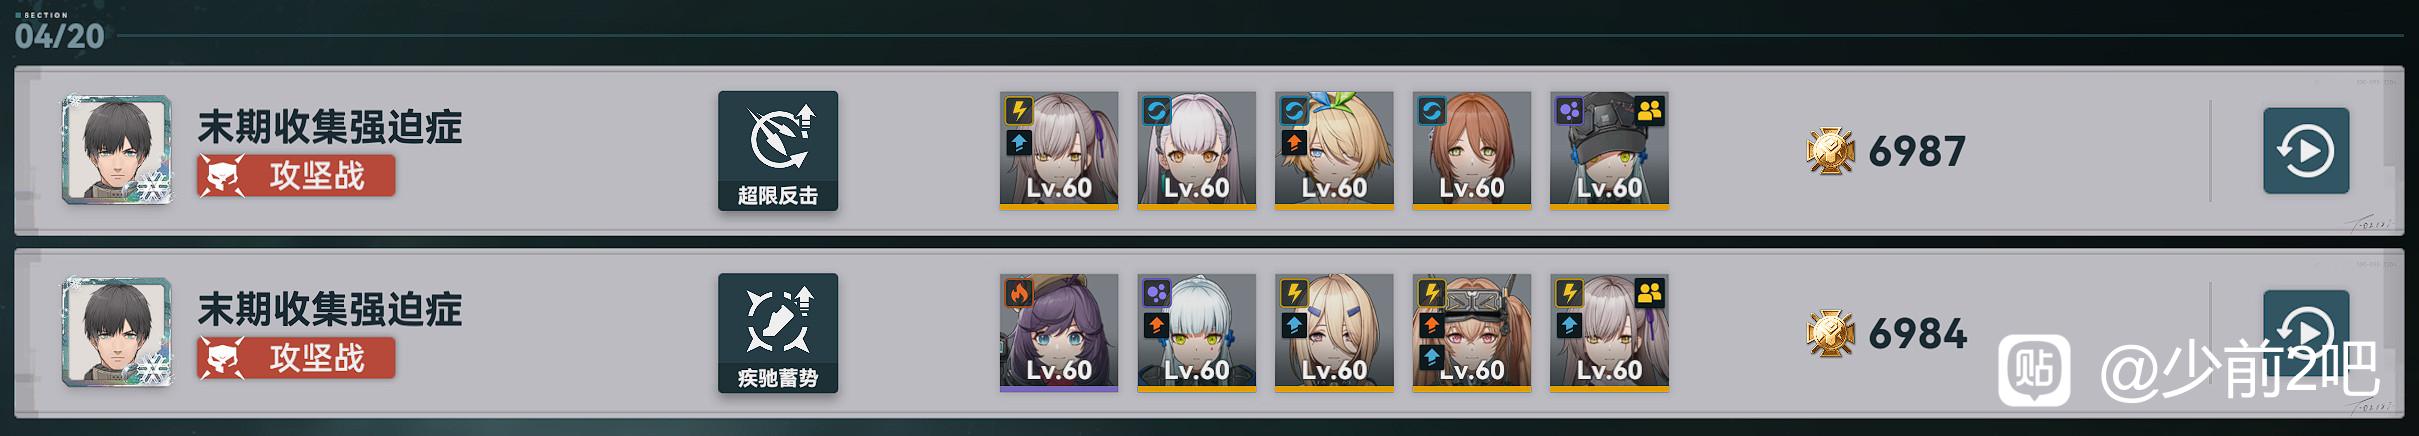
Task: Open the 超限反击 skill icon
Action: click(x=778, y=151)
